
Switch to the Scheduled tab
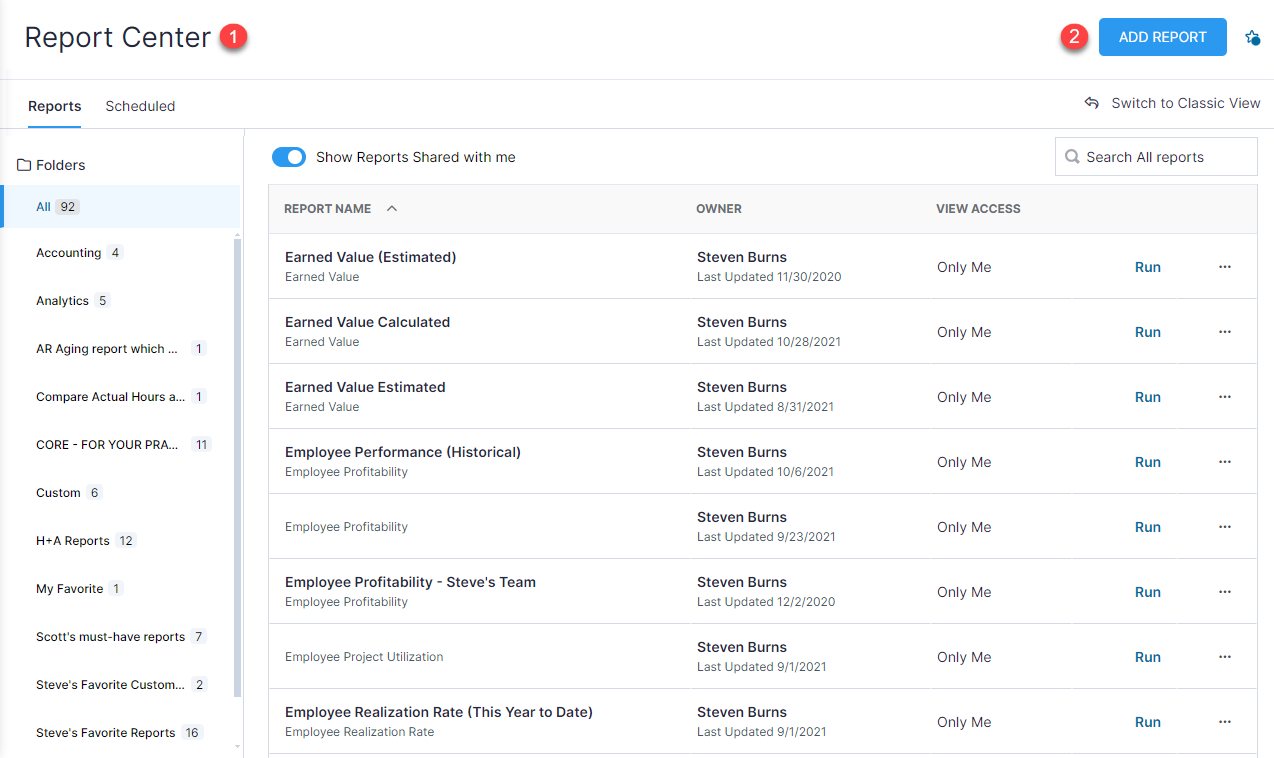(x=140, y=106)
